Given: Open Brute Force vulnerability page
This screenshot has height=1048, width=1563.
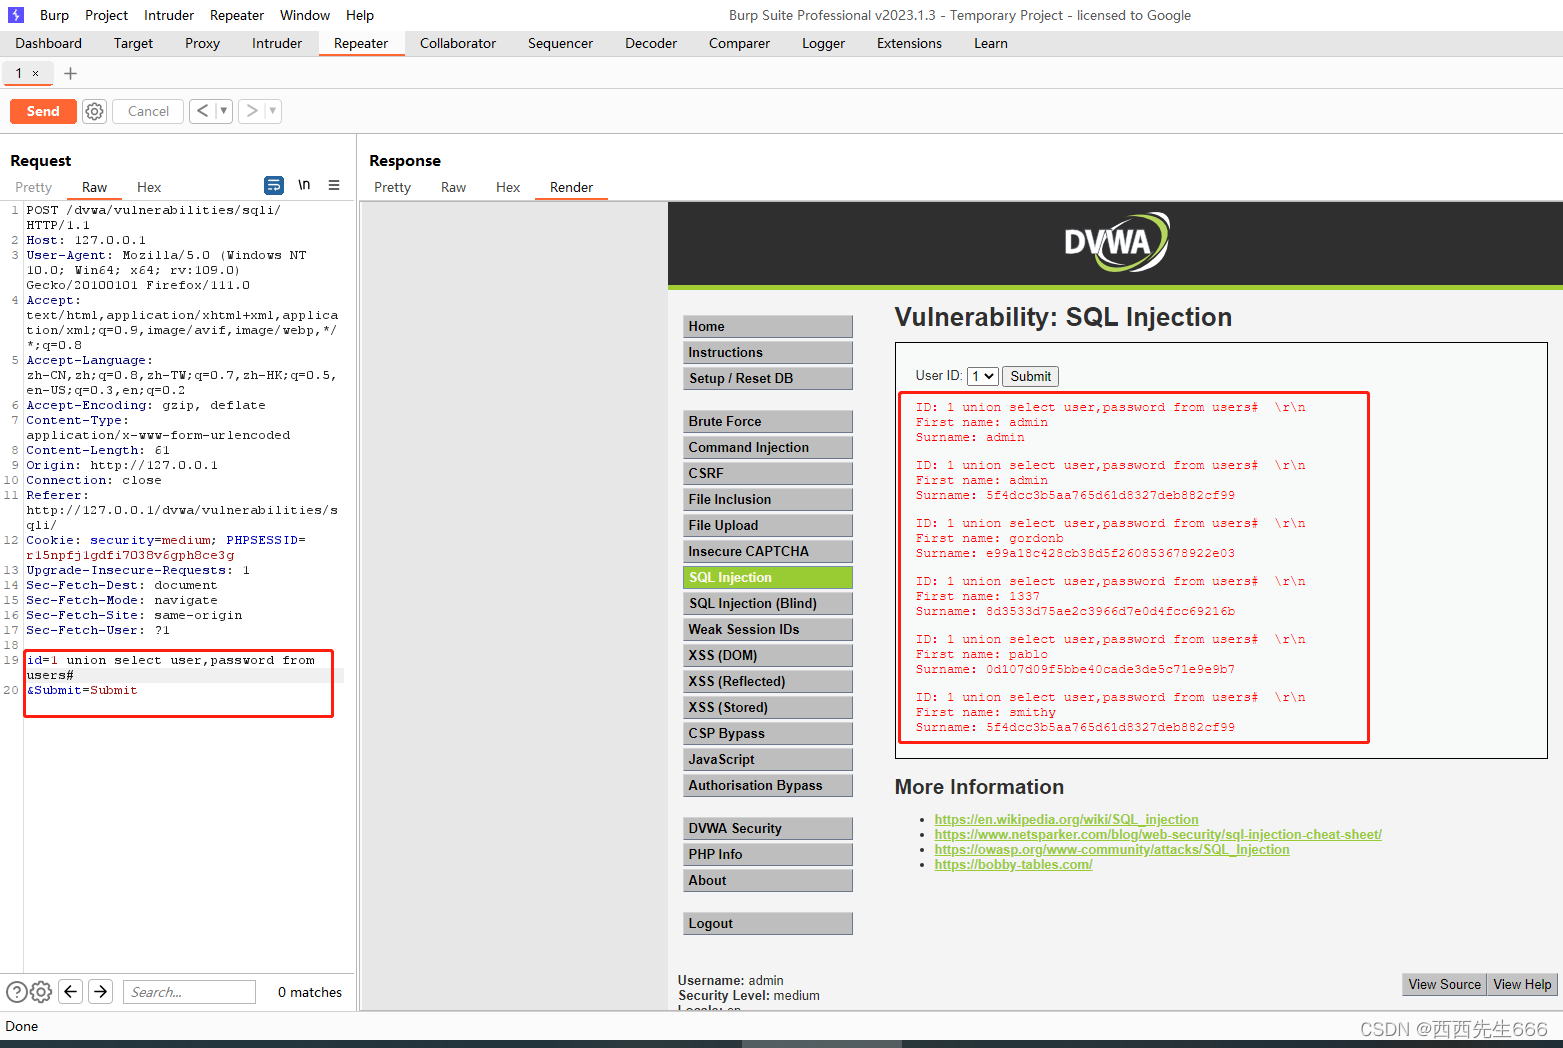Looking at the screenshot, I should point(767,421).
